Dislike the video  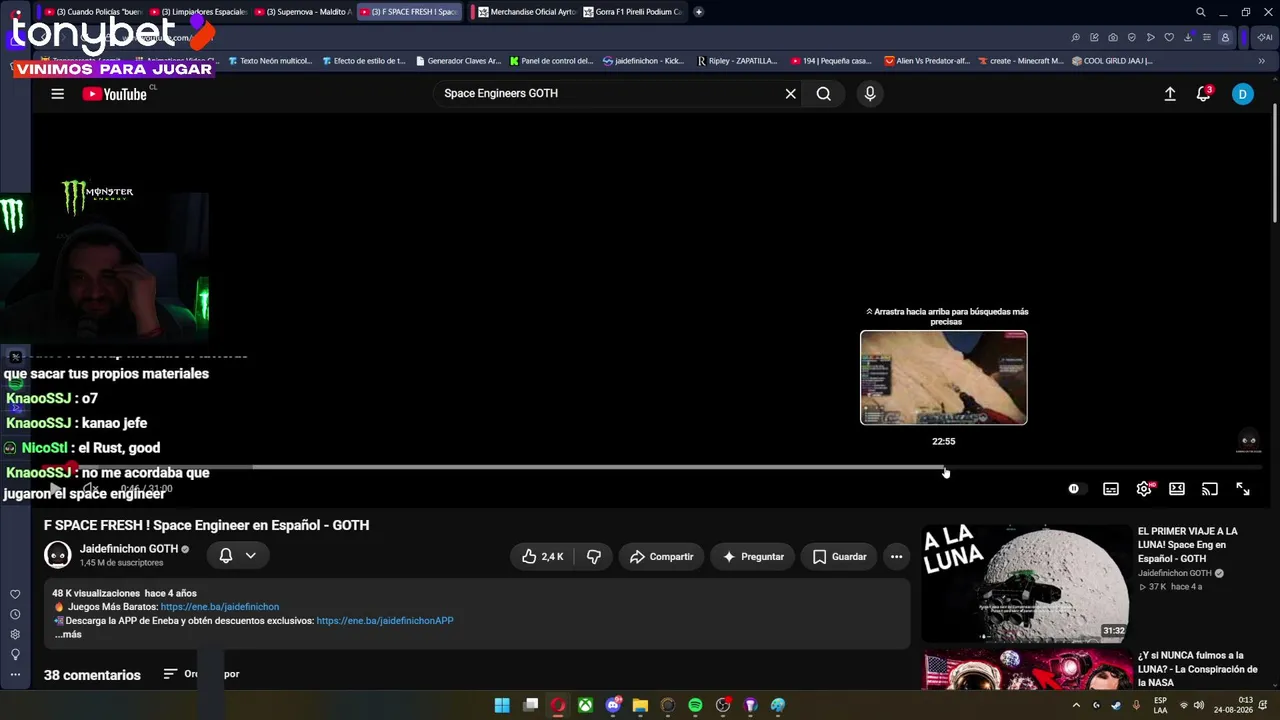point(594,557)
